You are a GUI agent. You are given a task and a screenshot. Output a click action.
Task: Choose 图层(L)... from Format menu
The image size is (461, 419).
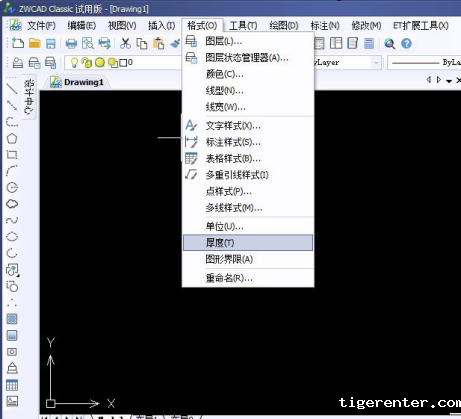point(248,41)
